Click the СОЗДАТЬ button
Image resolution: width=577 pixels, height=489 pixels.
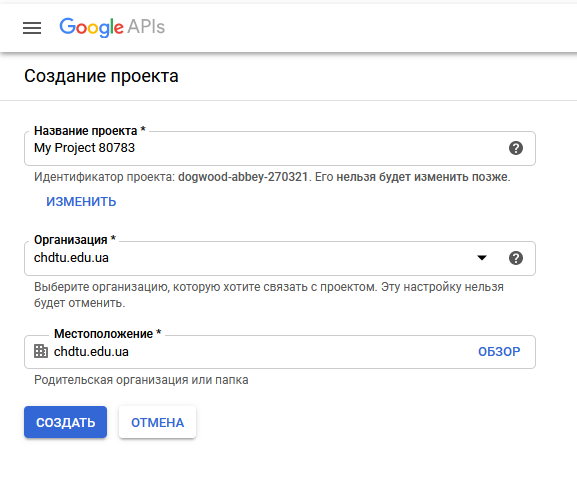(66, 422)
